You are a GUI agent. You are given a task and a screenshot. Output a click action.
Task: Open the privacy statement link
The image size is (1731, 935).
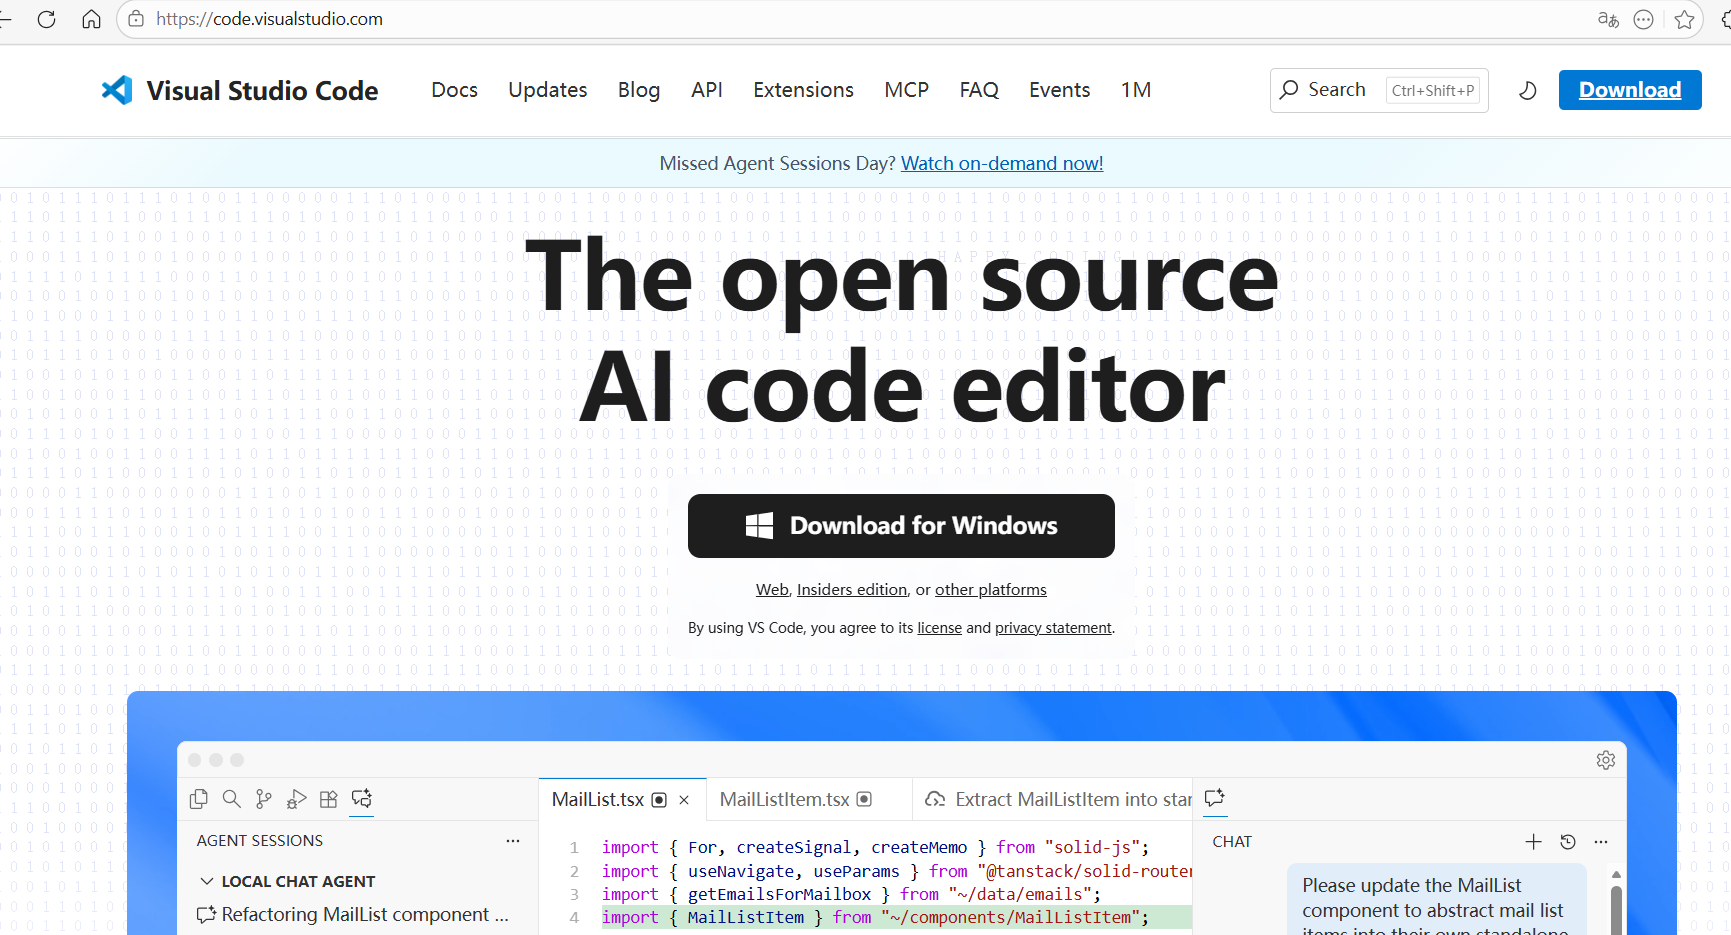click(1053, 628)
